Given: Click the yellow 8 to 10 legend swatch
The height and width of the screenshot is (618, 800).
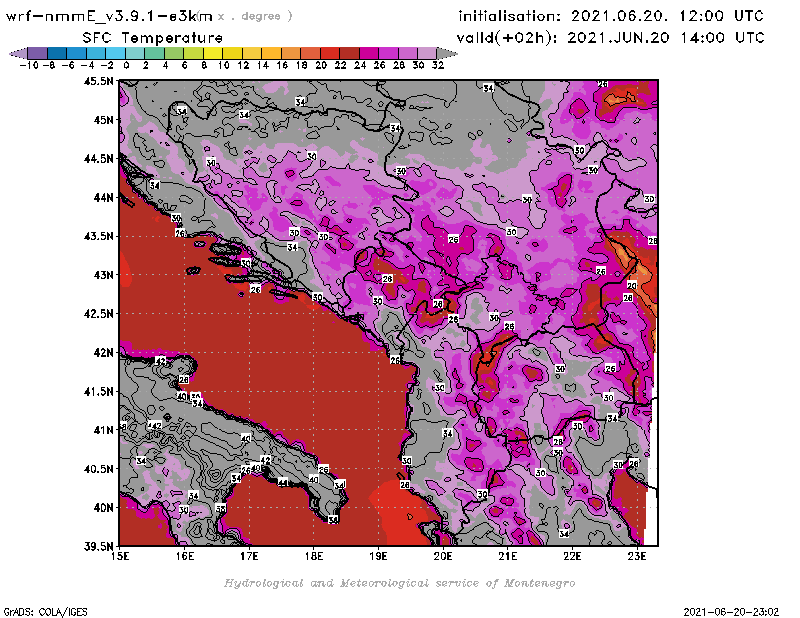Looking at the screenshot, I should pos(213,53).
